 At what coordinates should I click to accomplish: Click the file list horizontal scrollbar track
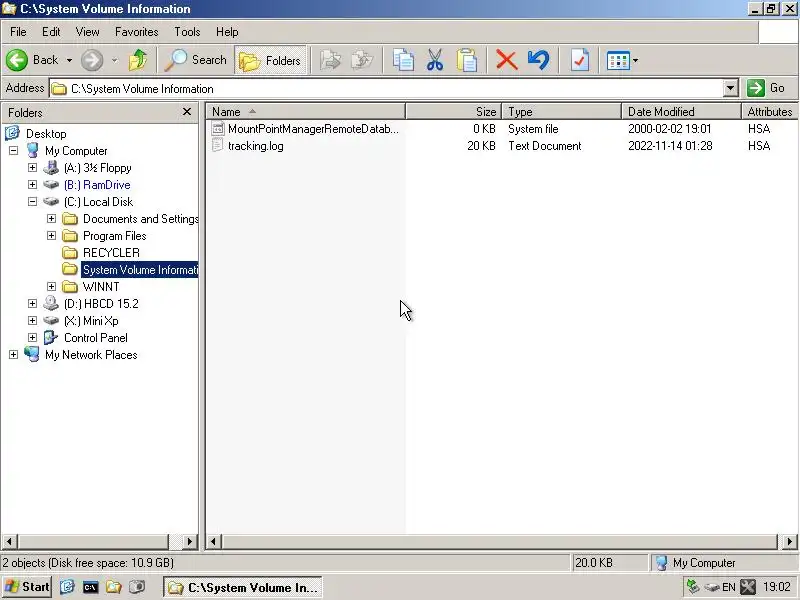click(499, 541)
